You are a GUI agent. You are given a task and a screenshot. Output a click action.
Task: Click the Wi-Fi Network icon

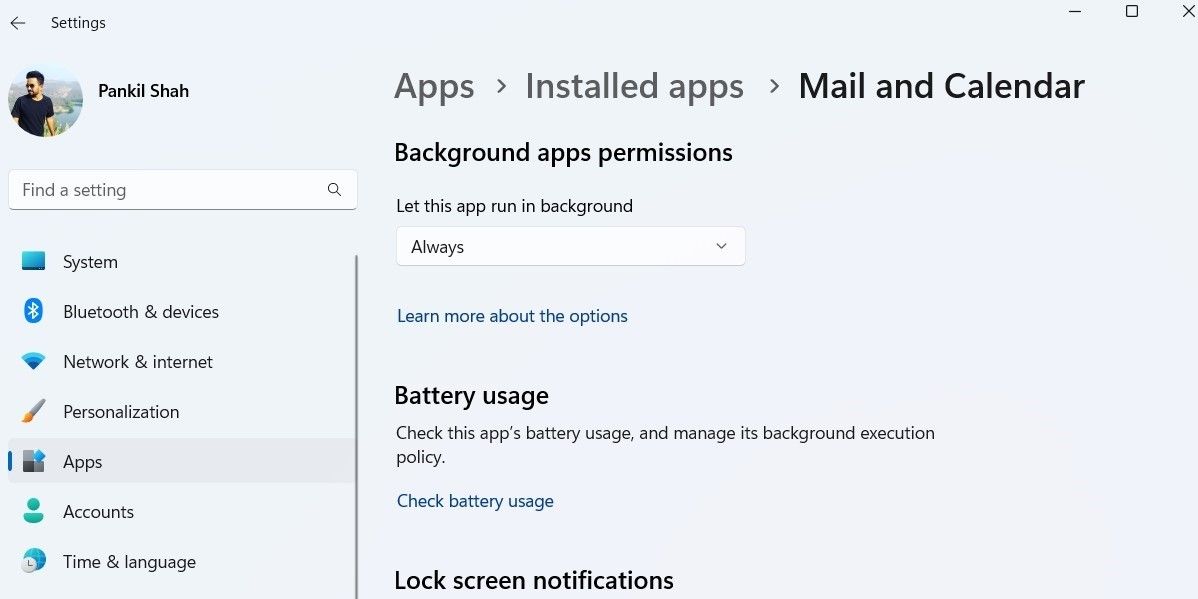34,361
